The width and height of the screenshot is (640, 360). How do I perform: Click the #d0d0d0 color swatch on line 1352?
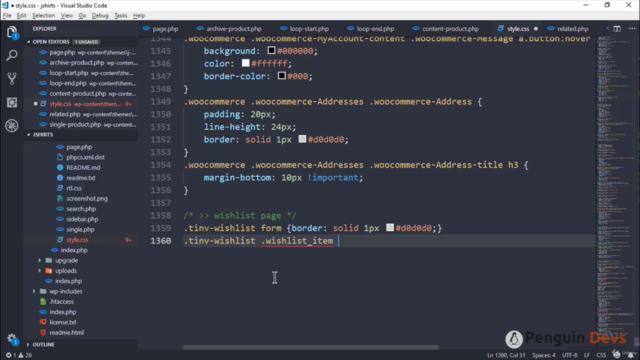(x=302, y=139)
